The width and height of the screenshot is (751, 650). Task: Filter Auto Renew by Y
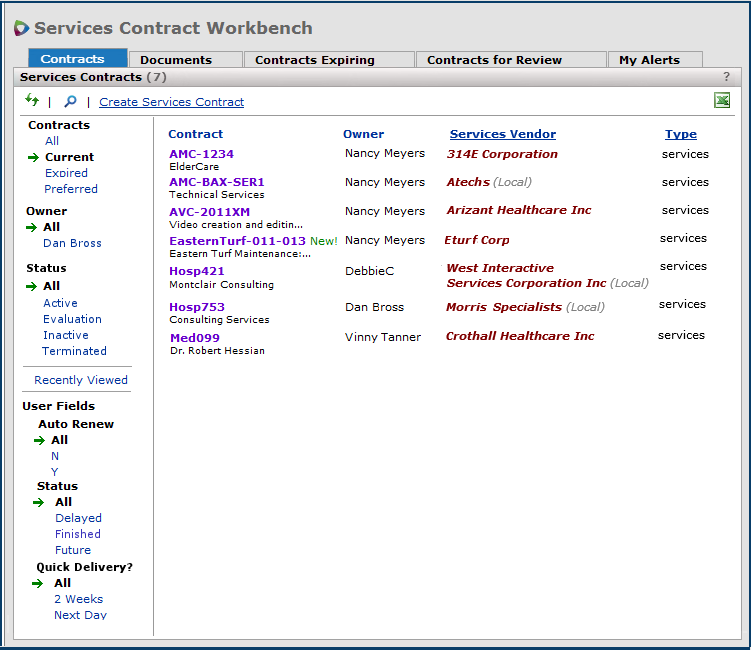click(x=55, y=472)
